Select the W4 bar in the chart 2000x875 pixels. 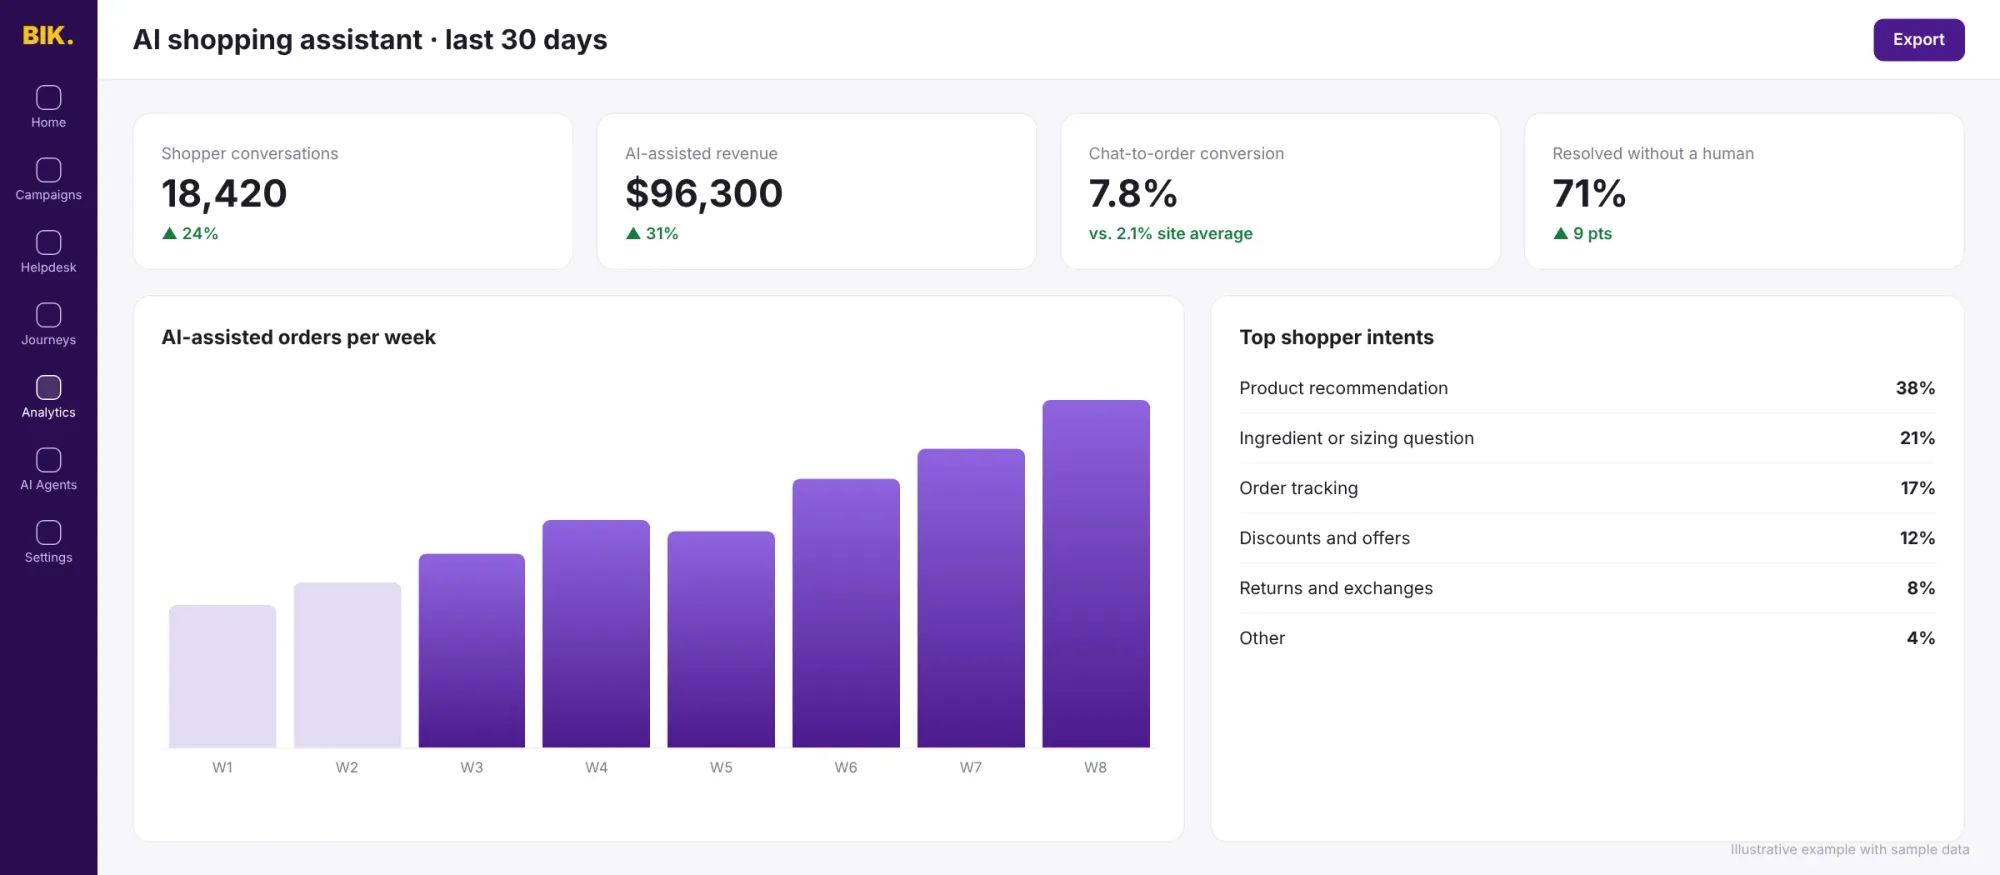point(596,633)
